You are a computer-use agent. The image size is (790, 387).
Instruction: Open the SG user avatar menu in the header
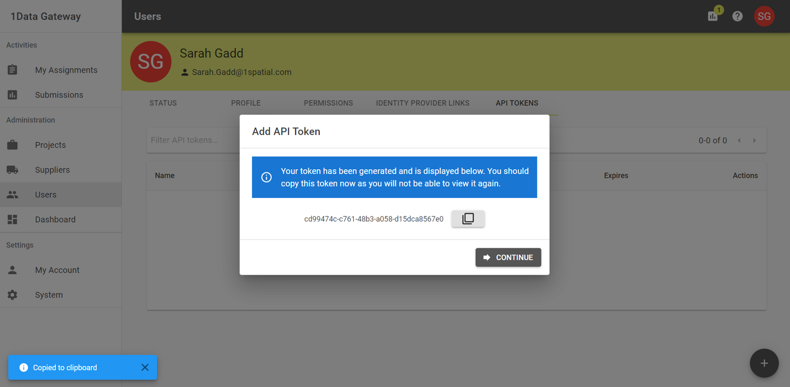point(764,16)
